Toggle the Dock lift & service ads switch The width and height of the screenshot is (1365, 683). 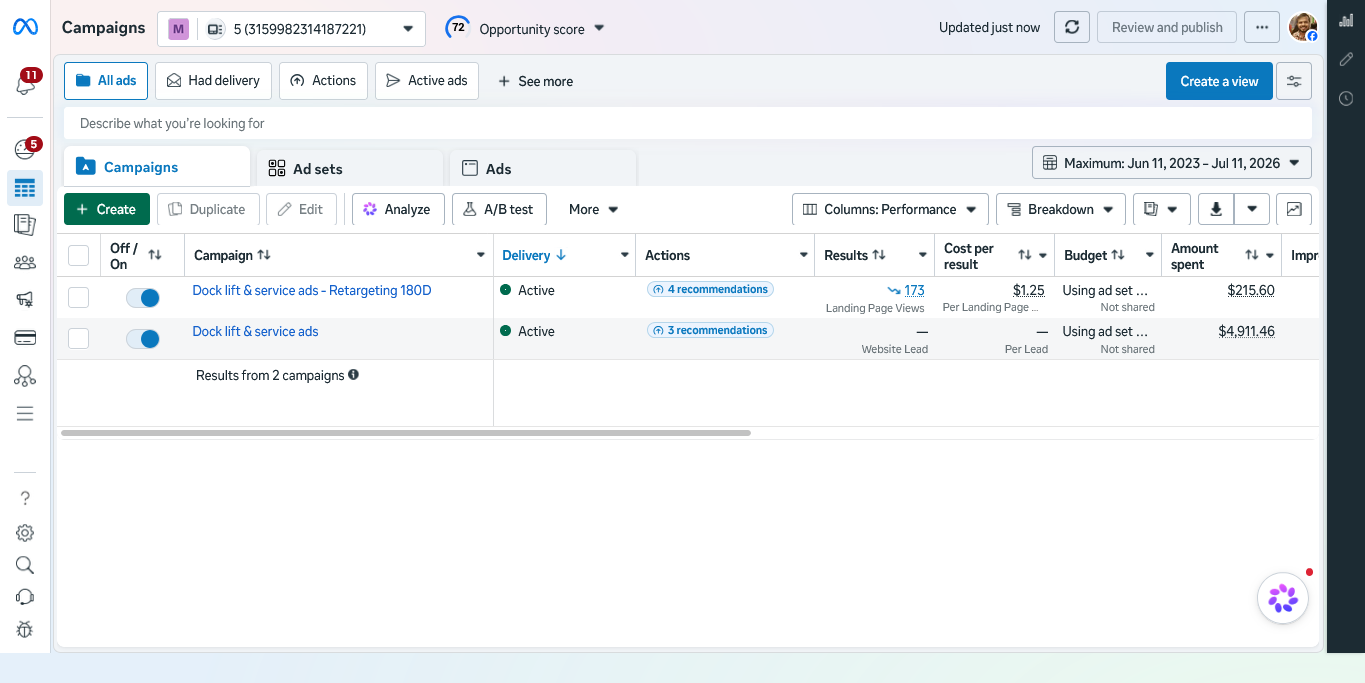coord(143,339)
